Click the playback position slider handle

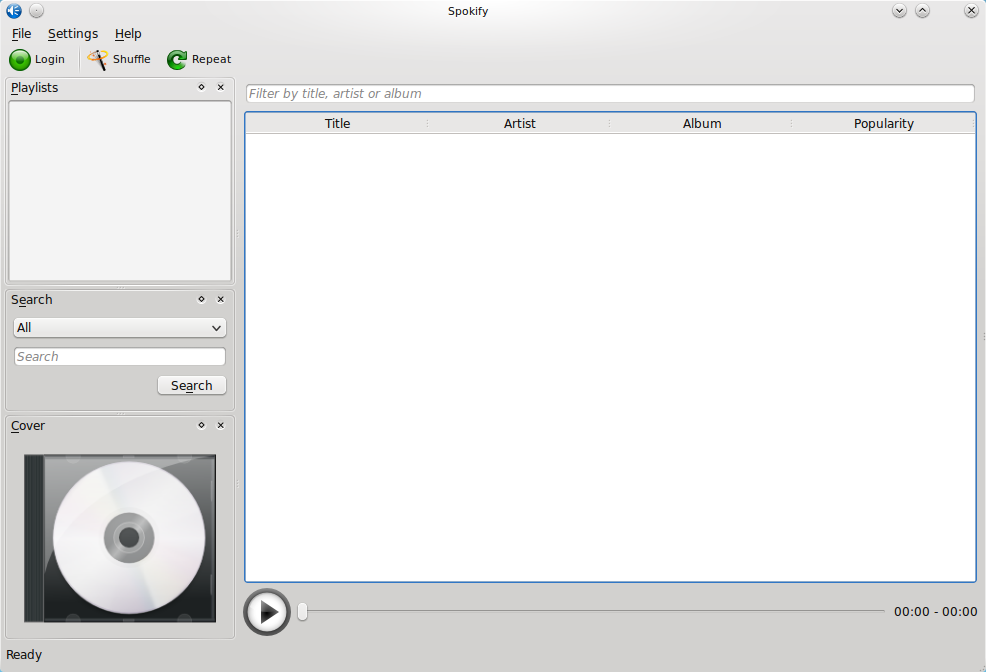pyautogui.click(x=302, y=612)
